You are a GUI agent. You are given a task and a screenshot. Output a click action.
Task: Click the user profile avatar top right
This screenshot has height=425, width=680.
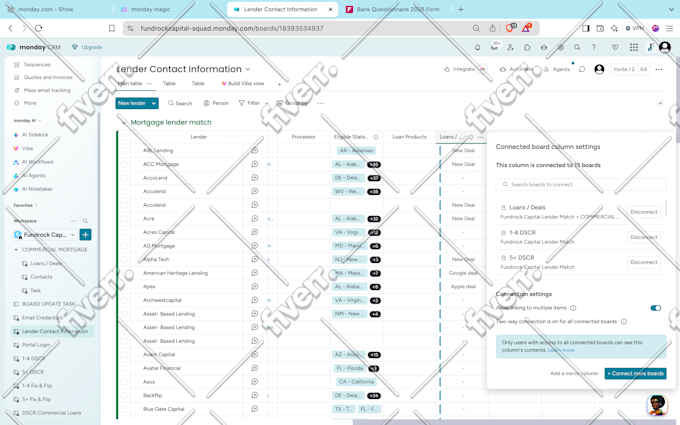pos(665,47)
